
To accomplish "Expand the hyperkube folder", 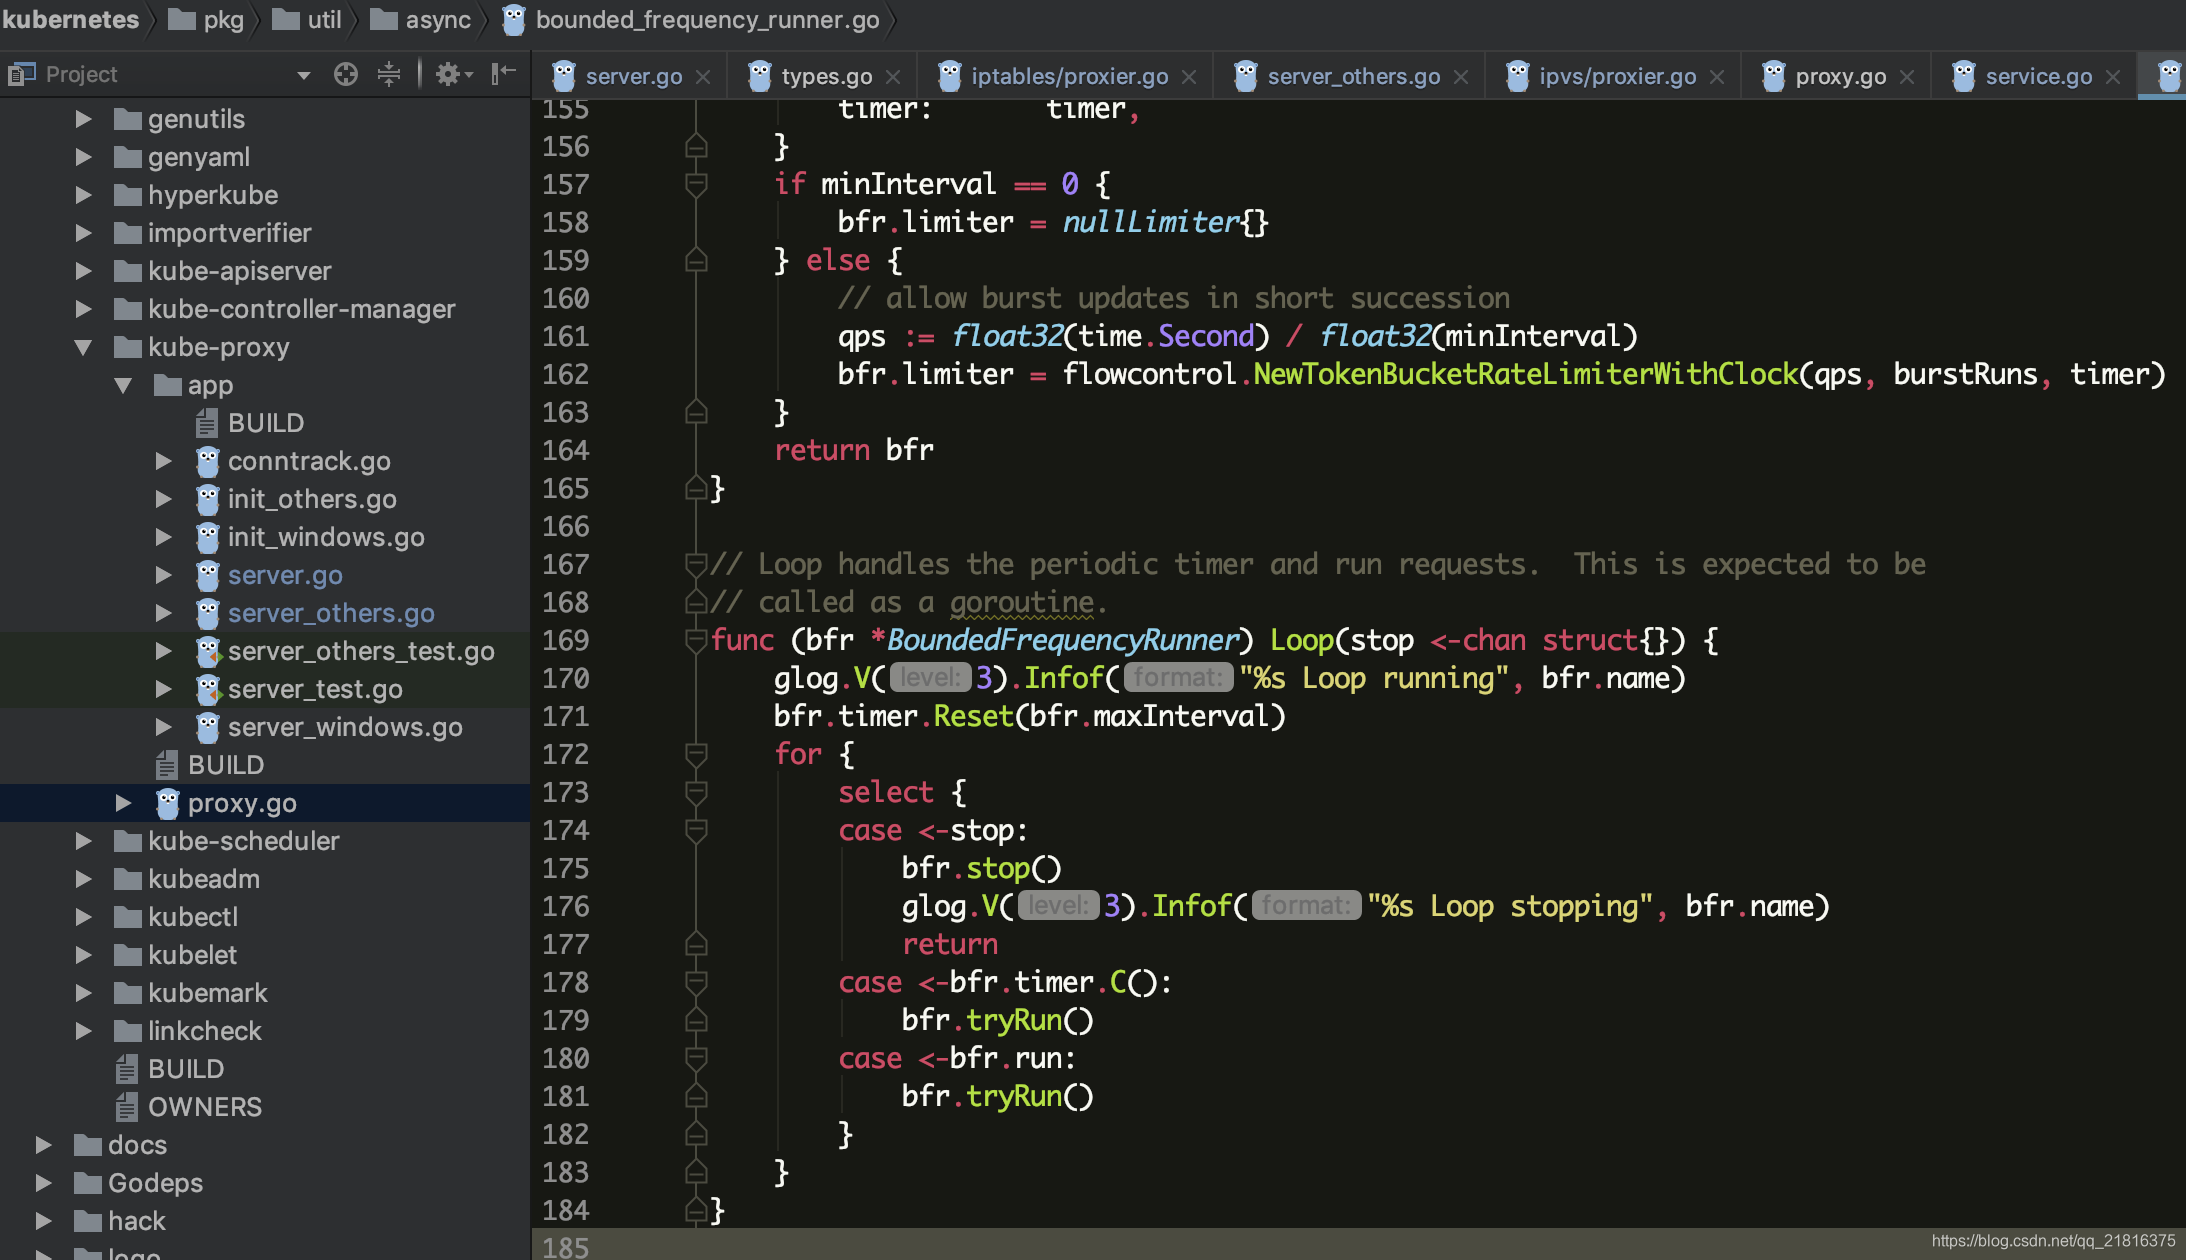I will click(x=84, y=195).
